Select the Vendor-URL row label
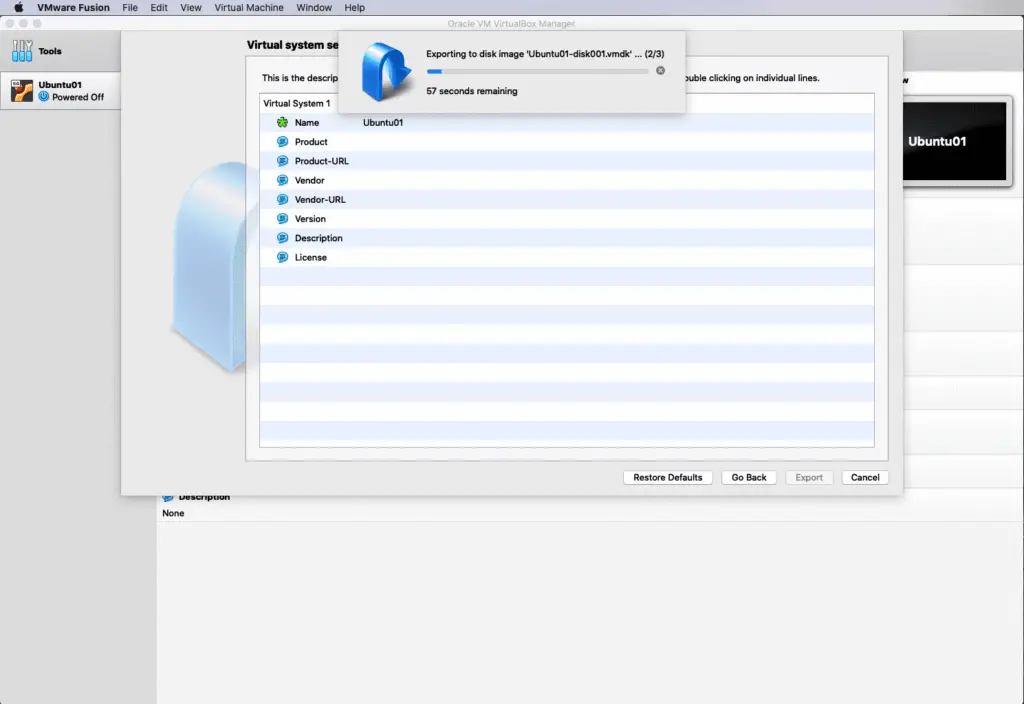Image resolution: width=1024 pixels, height=704 pixels. pyautogui.click(x=320, y=200)
